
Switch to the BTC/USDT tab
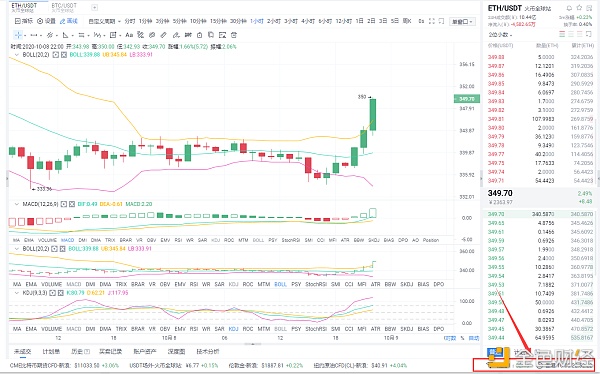(x=64, y=7)
